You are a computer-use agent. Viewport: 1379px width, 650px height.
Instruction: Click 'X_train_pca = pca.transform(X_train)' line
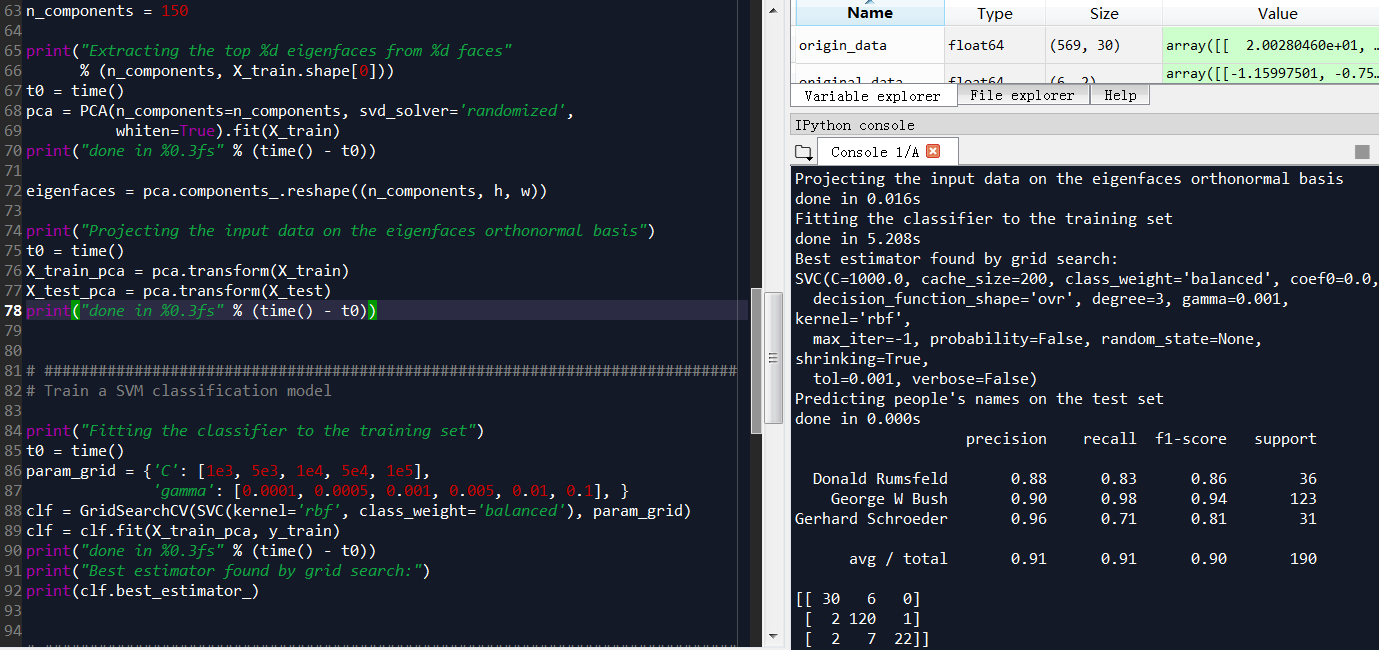(188, 271)
